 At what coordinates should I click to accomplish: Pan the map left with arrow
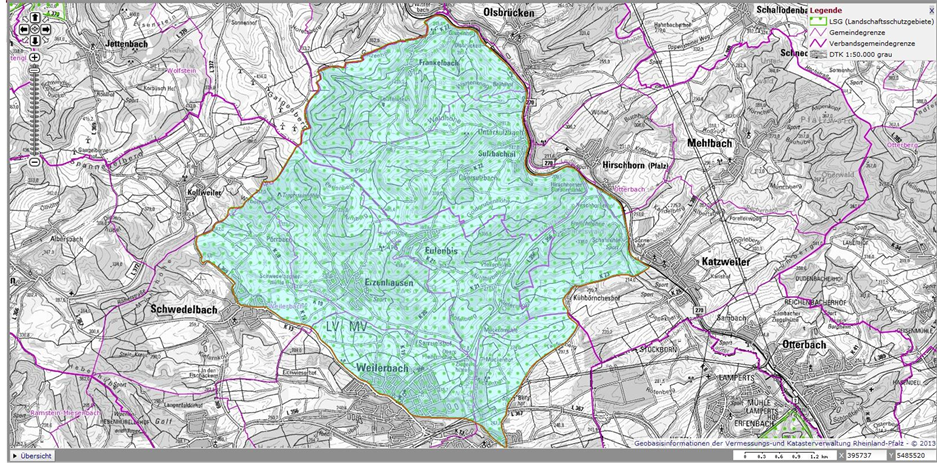[23, 29]
